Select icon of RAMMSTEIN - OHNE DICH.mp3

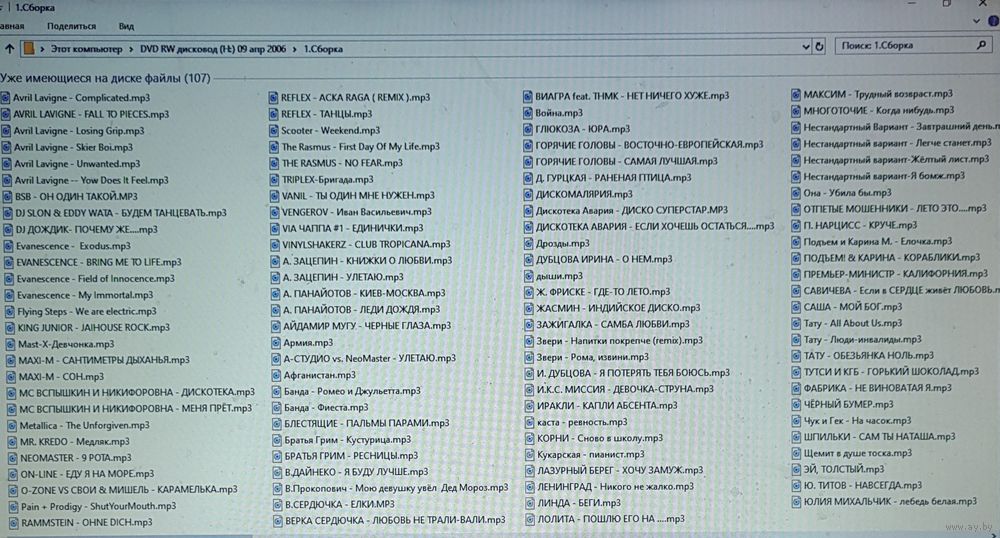pyautogui.click(x=13, y=523)
